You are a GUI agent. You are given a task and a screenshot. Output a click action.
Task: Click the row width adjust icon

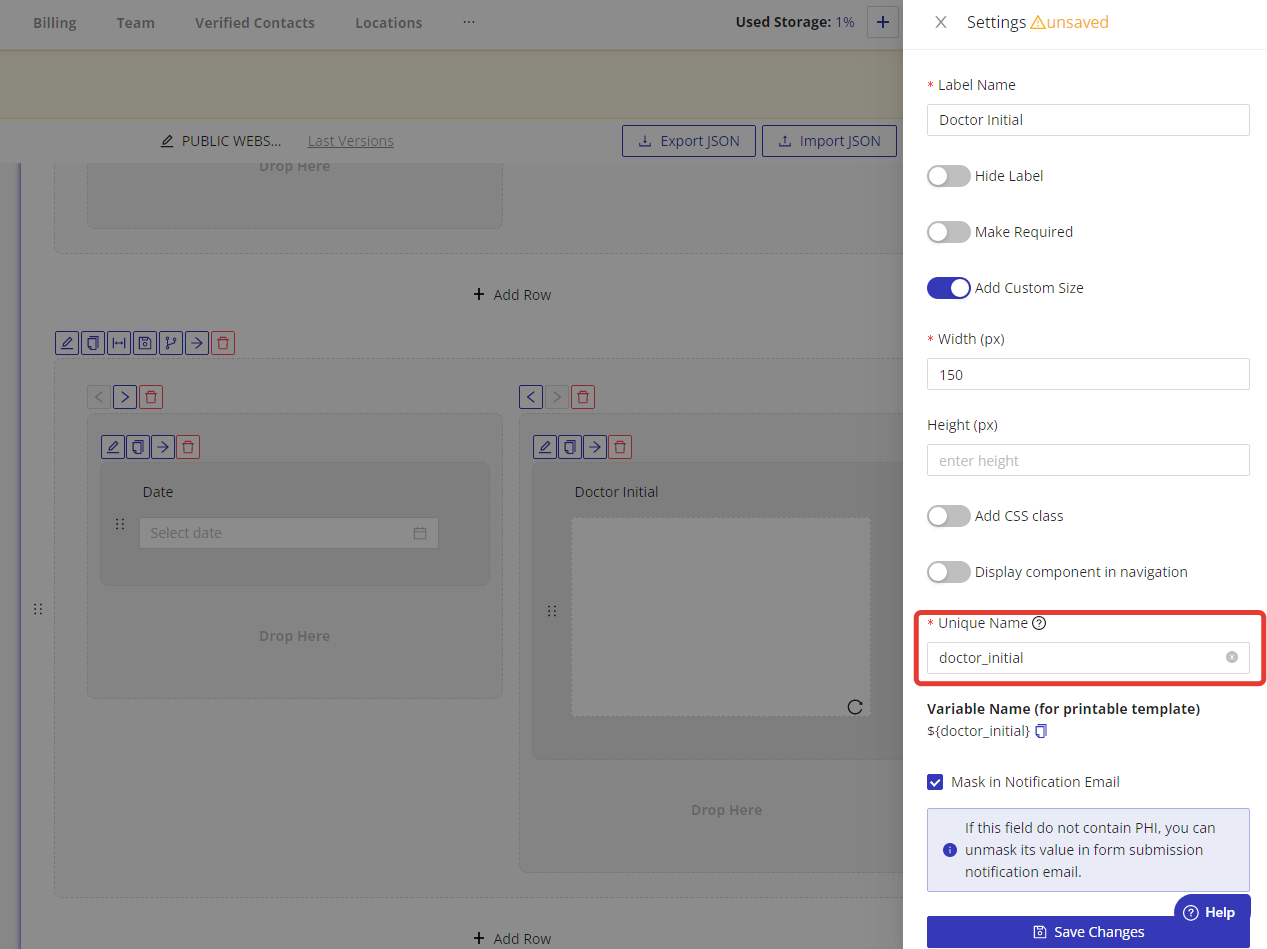(x=119, y=343)
